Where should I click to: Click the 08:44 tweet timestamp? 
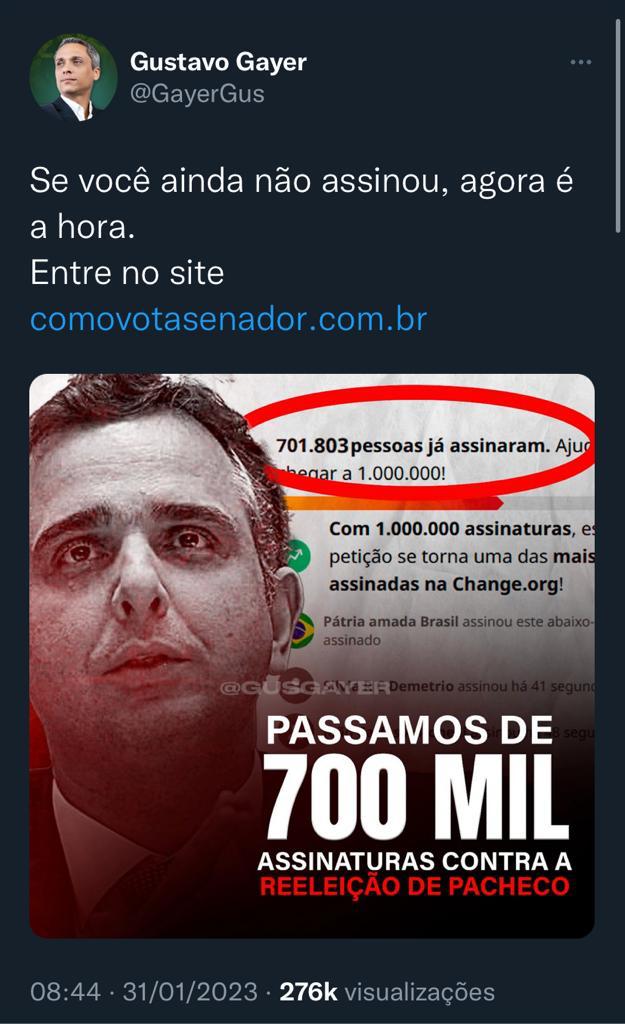pyautogui.click(x=65, y=992)
